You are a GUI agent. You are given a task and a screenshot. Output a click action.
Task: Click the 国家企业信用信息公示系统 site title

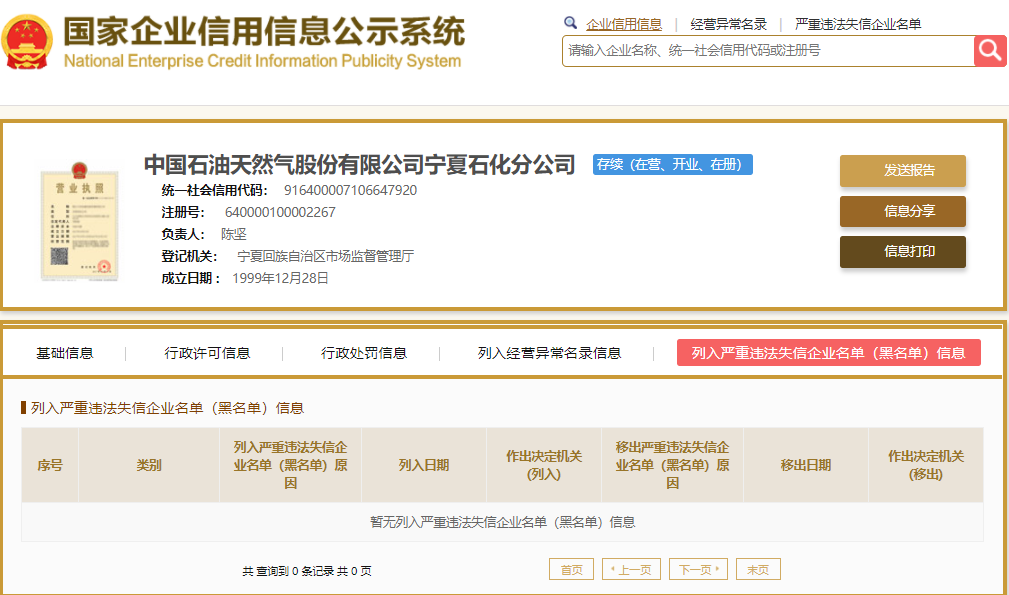264,31
